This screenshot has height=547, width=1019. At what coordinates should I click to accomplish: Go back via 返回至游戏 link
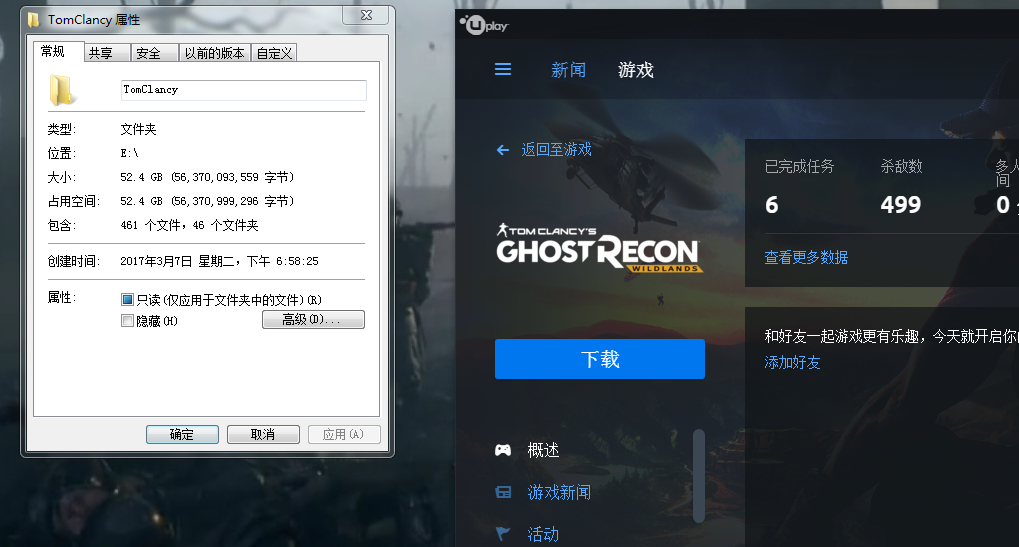pos(556,150)
